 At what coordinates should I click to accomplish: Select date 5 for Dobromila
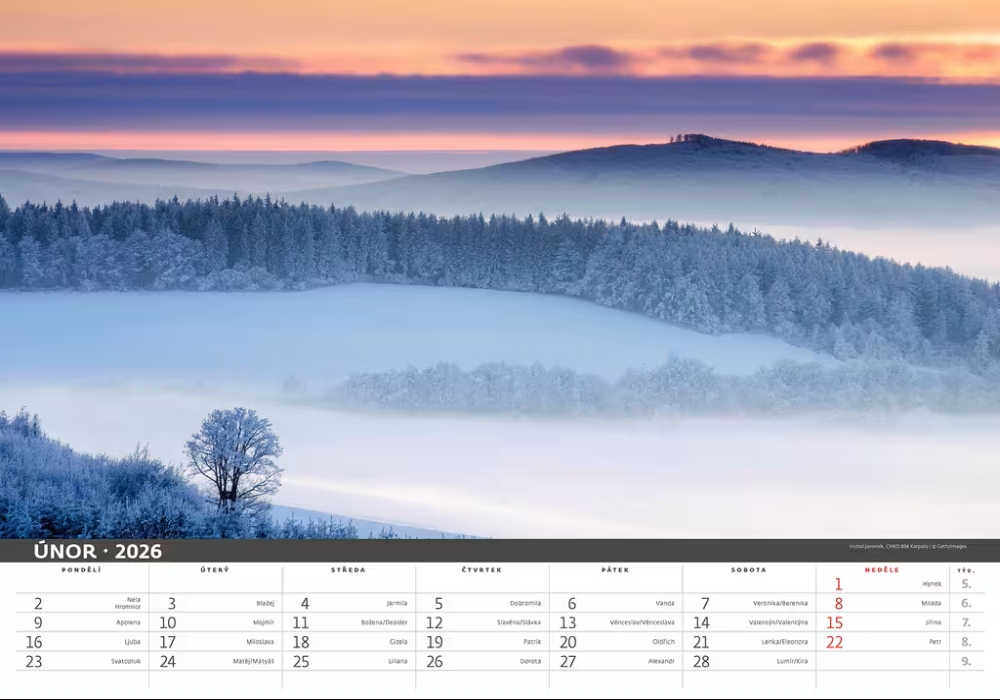tap(438, 603)
